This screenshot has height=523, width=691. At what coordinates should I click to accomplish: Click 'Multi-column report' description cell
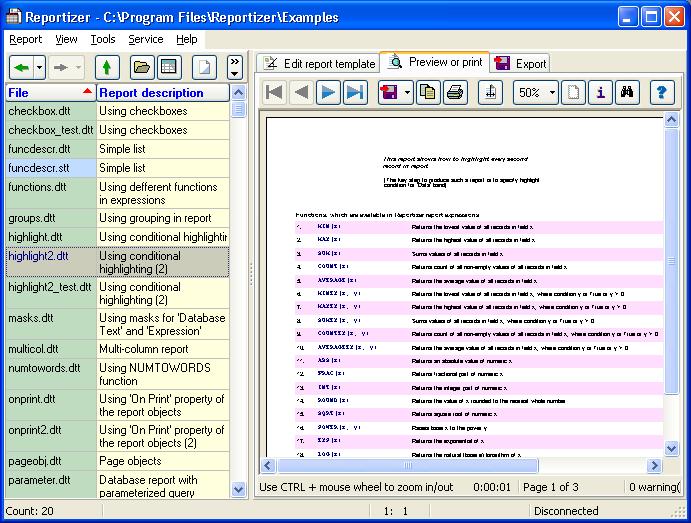163,349
